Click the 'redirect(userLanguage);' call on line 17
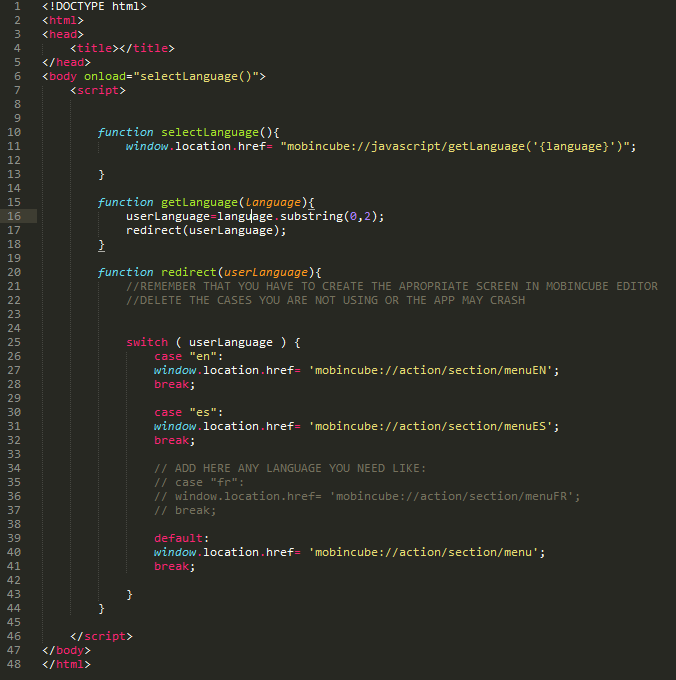The height and width of the screenshot is (680, 676). tap(206, 230)
